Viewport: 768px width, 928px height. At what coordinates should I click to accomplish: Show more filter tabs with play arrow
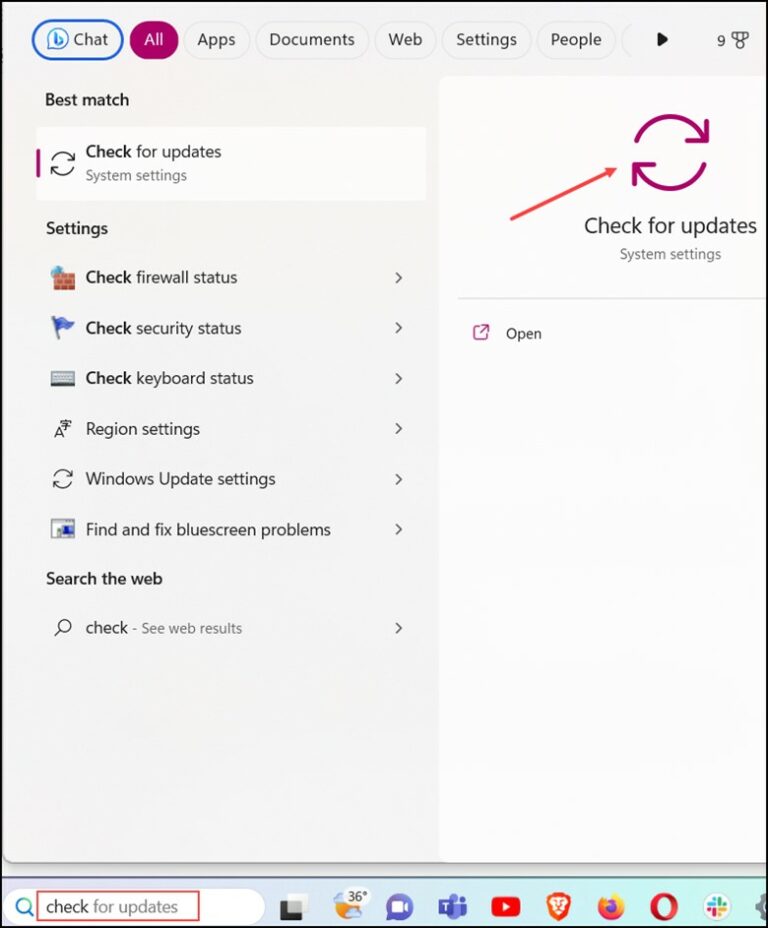(x=662, y=40)
